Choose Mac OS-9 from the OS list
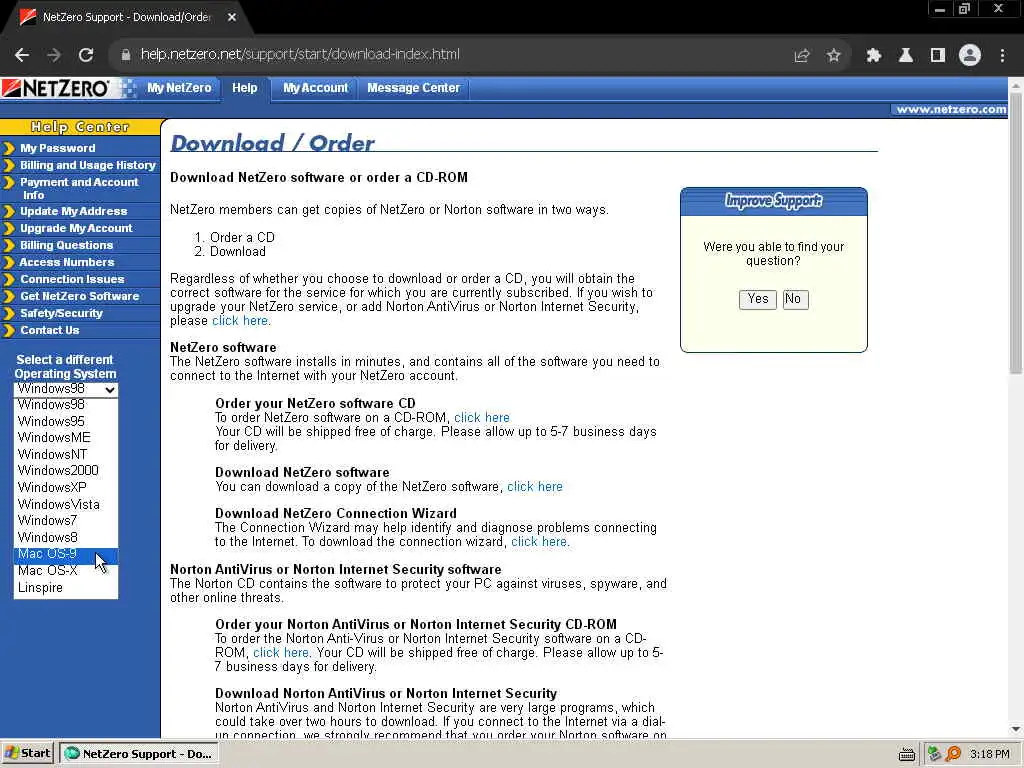1024x768 pixels. tap(65, 554)
